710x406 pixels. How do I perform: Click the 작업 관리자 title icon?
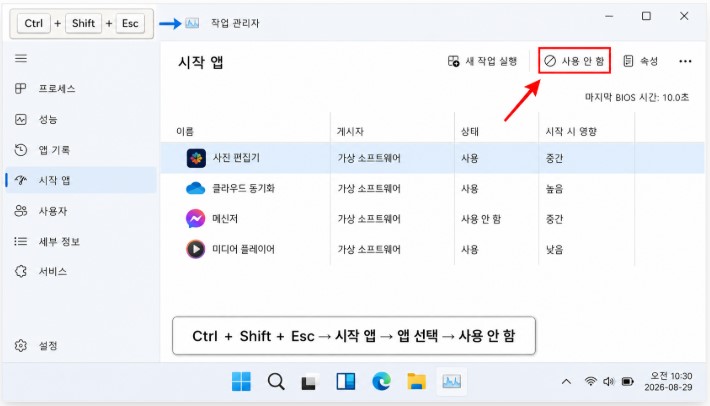tap(192, 23)
